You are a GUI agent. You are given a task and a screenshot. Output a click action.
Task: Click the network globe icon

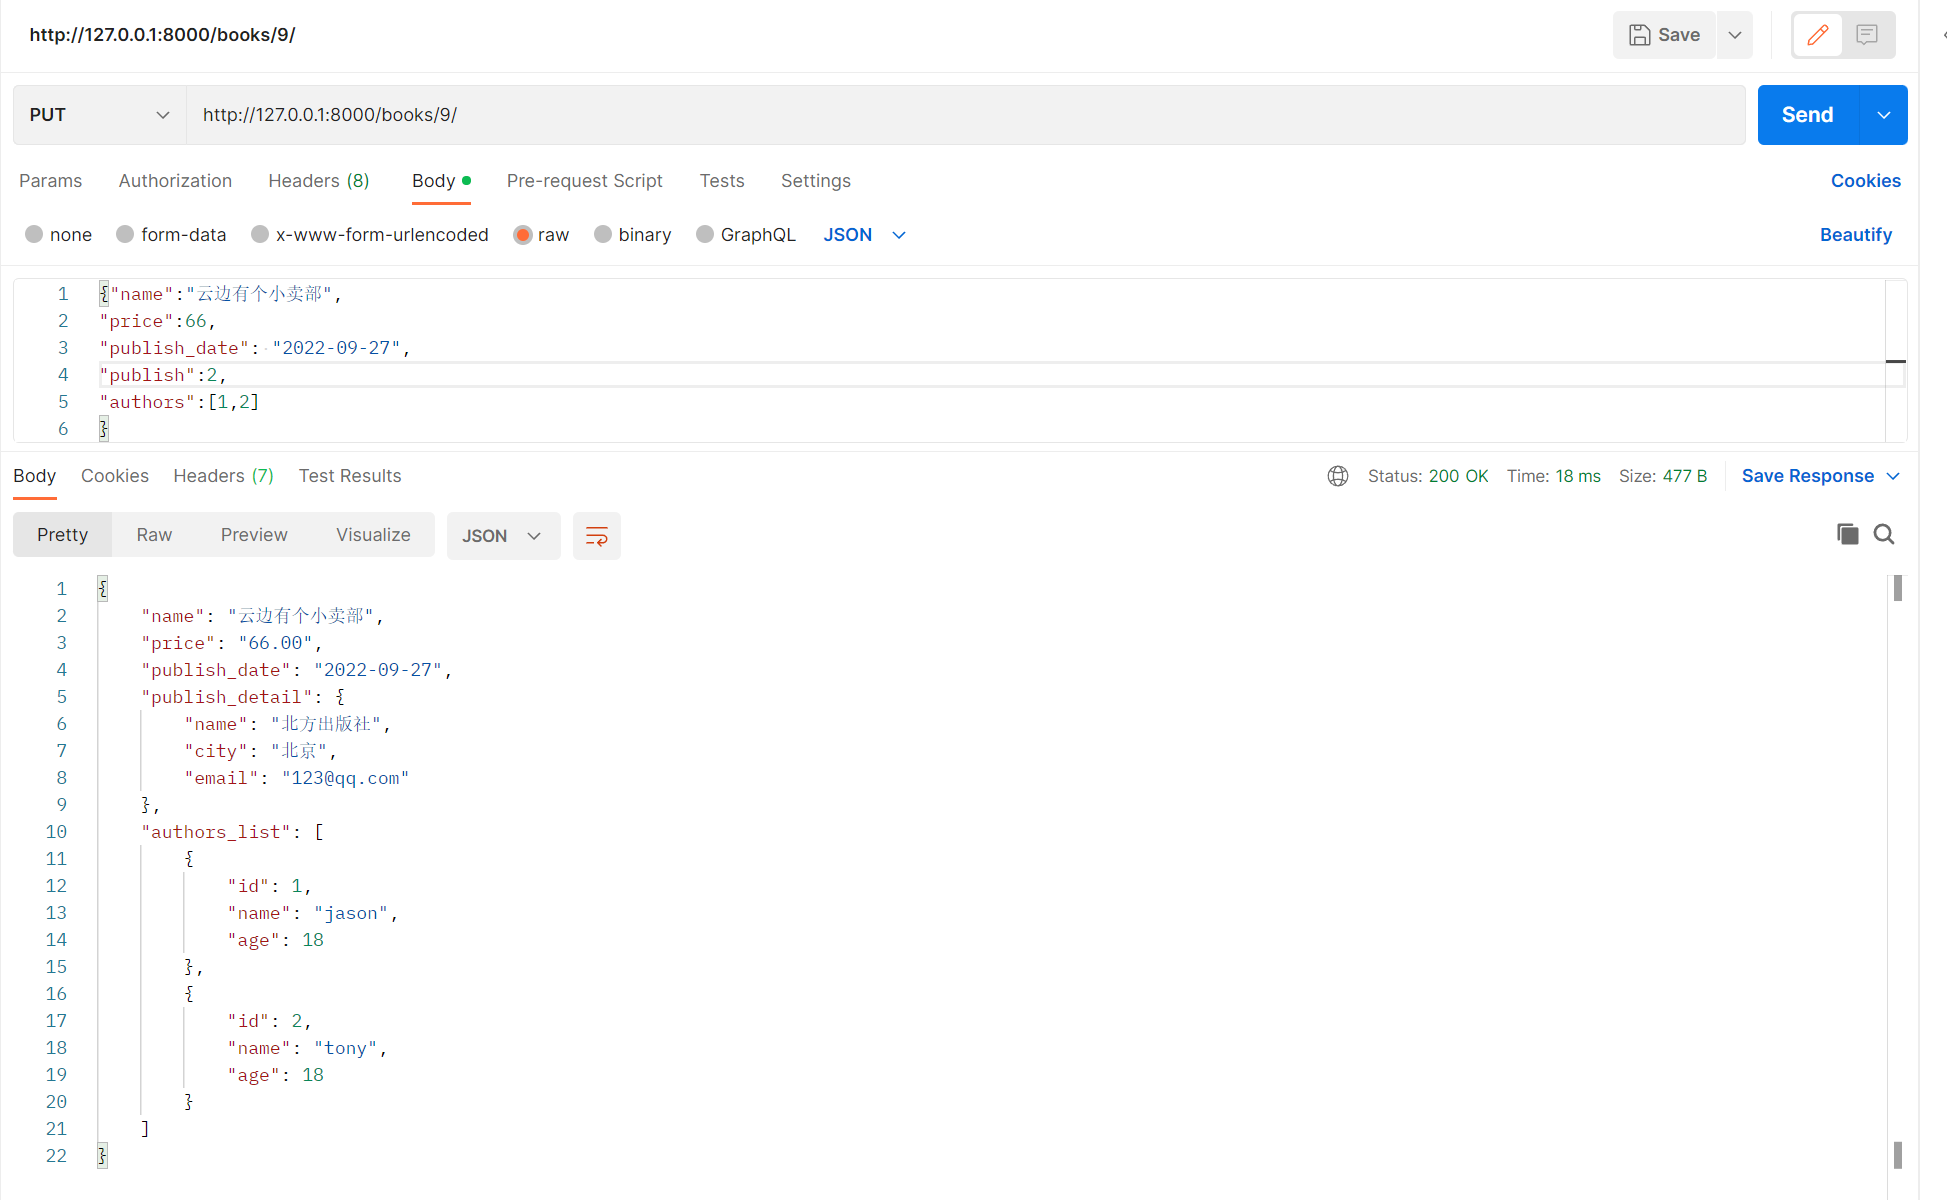(1337, 476)
